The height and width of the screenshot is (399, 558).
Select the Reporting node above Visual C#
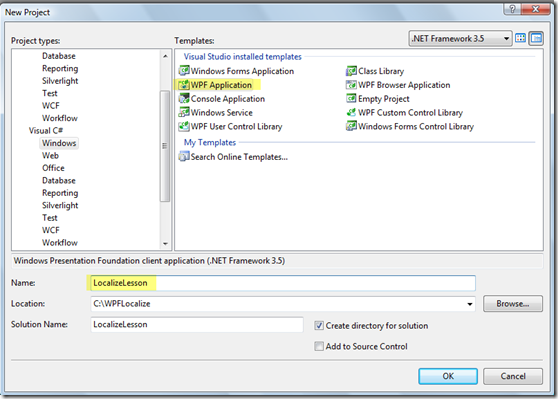60,68
